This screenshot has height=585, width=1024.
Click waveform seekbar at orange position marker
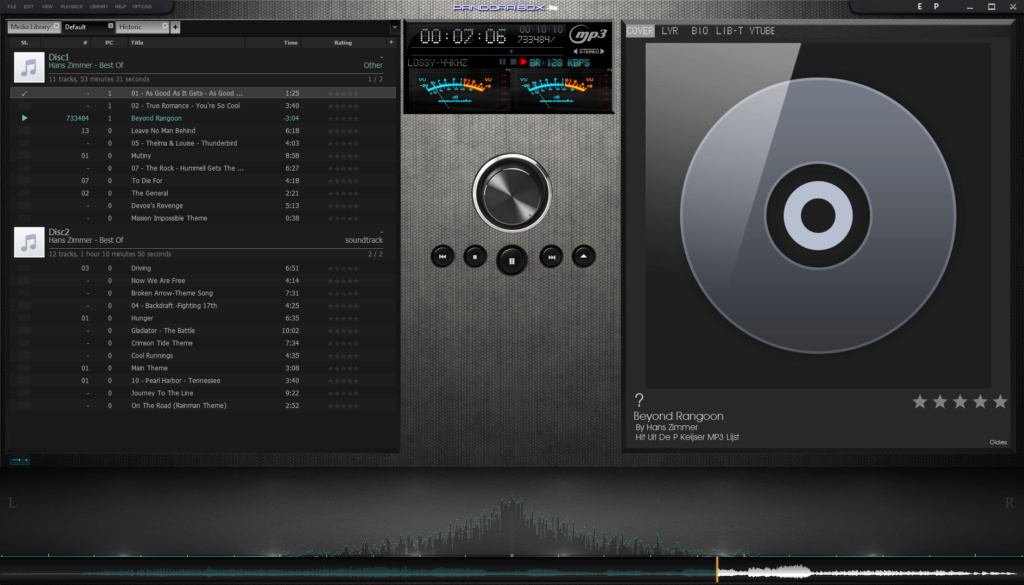716,570
